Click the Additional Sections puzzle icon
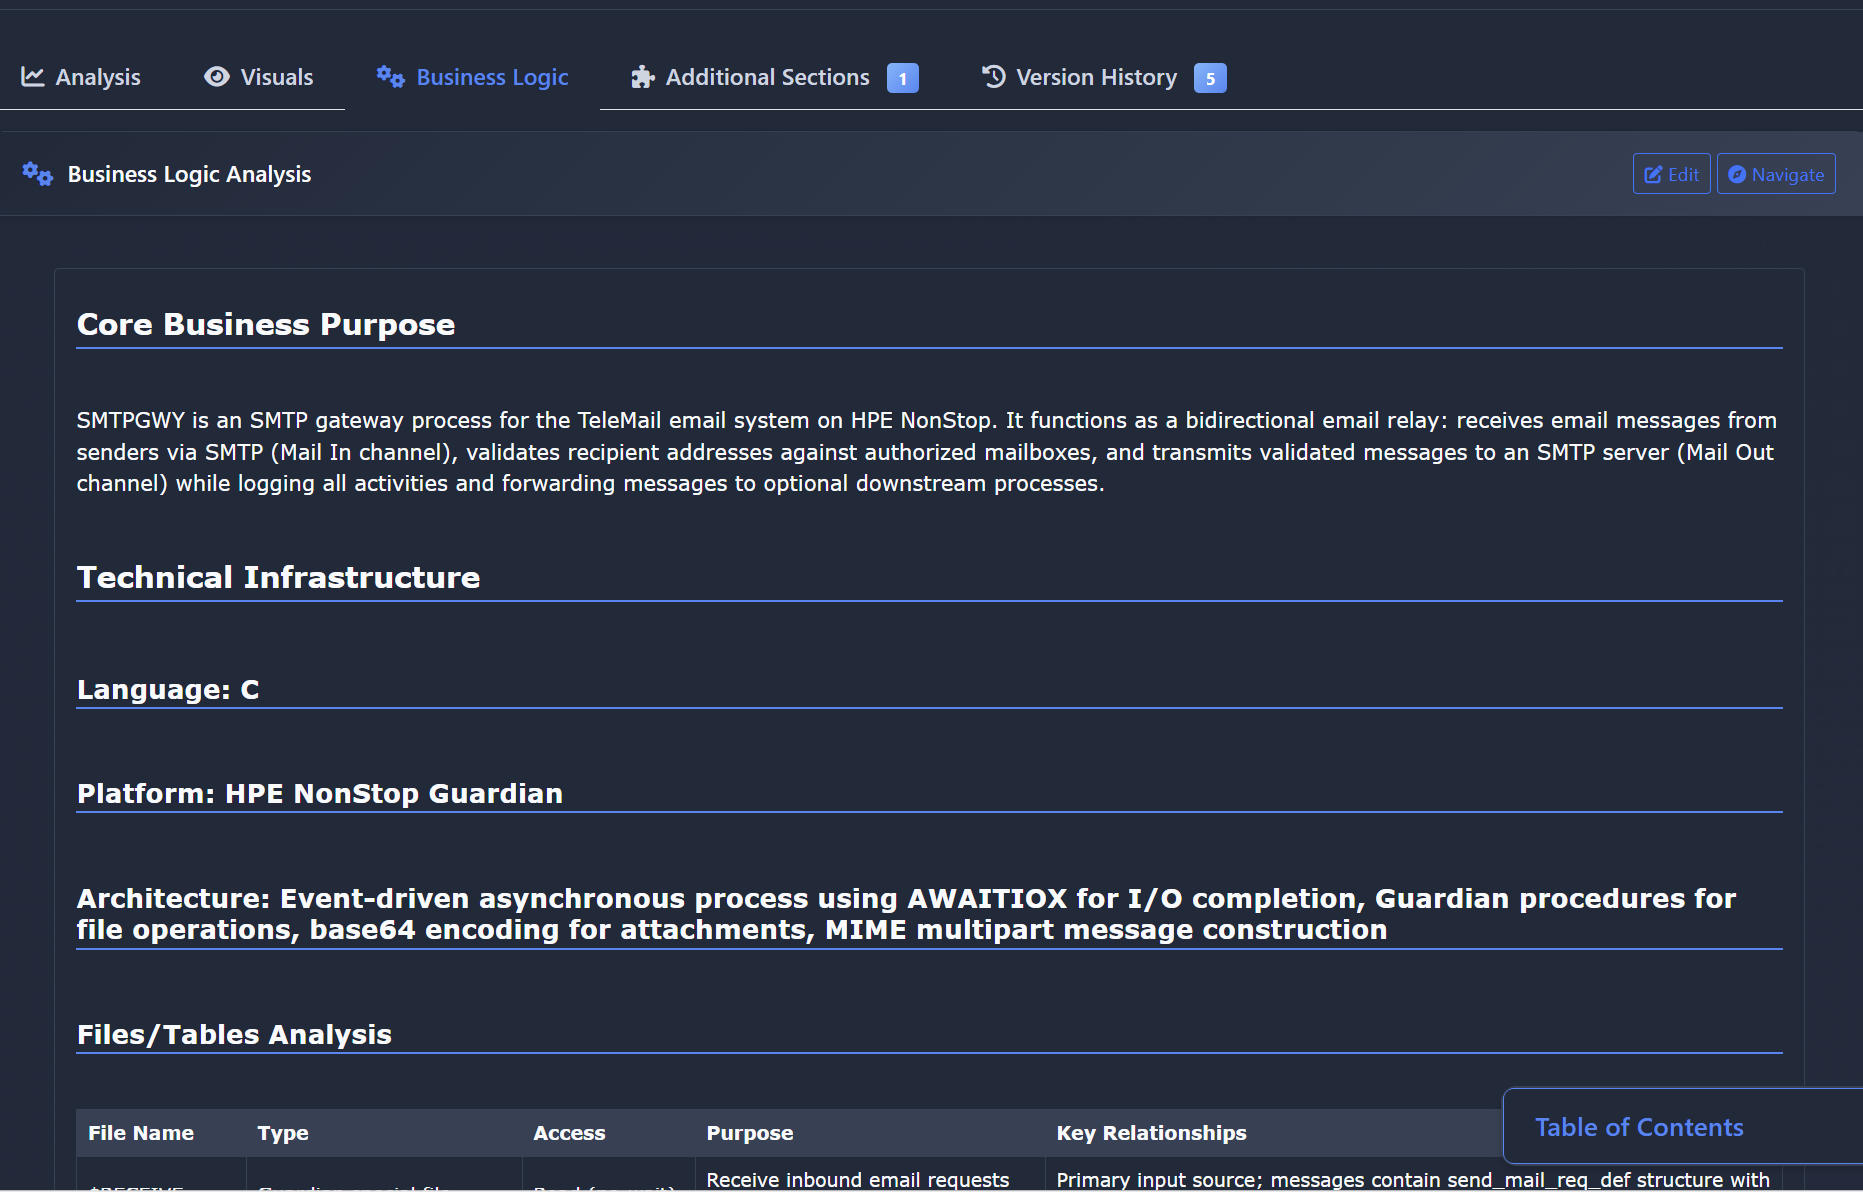The image size is (1863, 1192). (642, 77)
